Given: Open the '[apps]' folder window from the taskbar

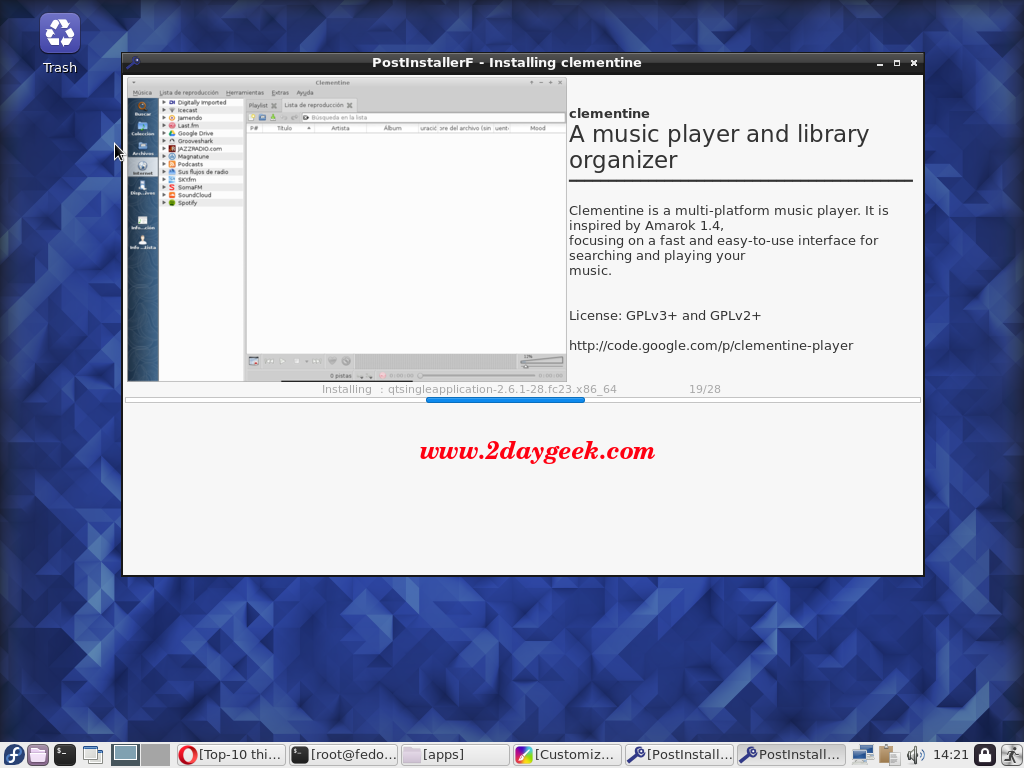Looking at the screenshot, I should (x=455, y=755).
